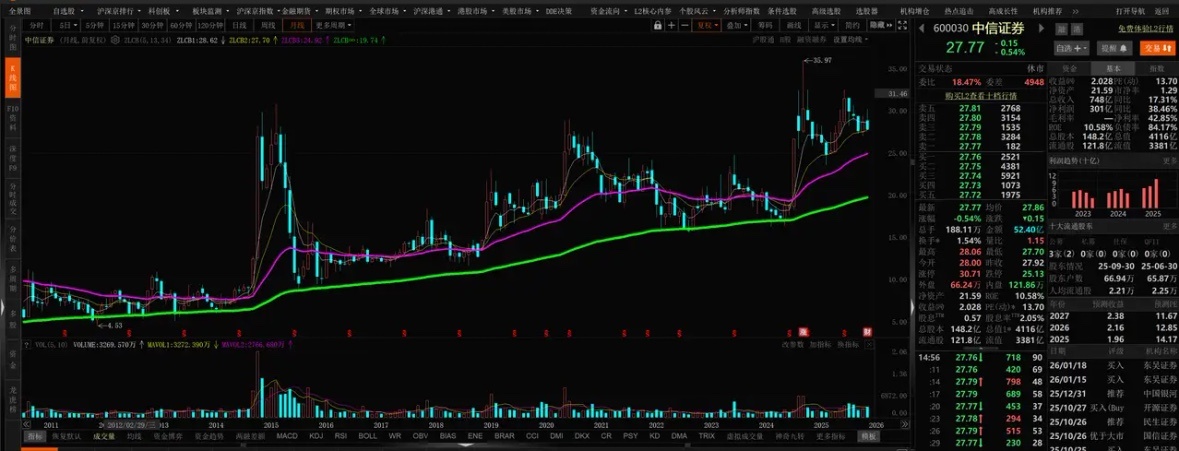The width and height of the screenshot is (1179, 451).
Task: Open 免费体验L2行情 link
Action: click(x=1144, y=29)
